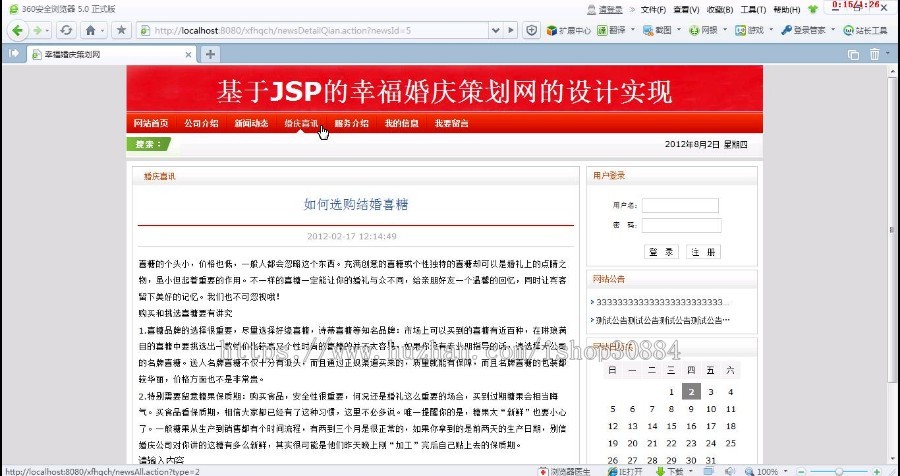This screenshot has width=900, height=476.
Task: Open the 工具(T) menu
Action: (753, 10)
